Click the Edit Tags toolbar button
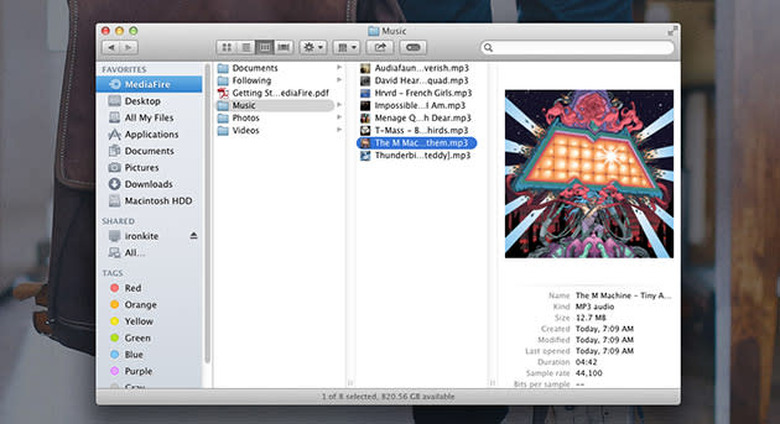 pos(414,47)
